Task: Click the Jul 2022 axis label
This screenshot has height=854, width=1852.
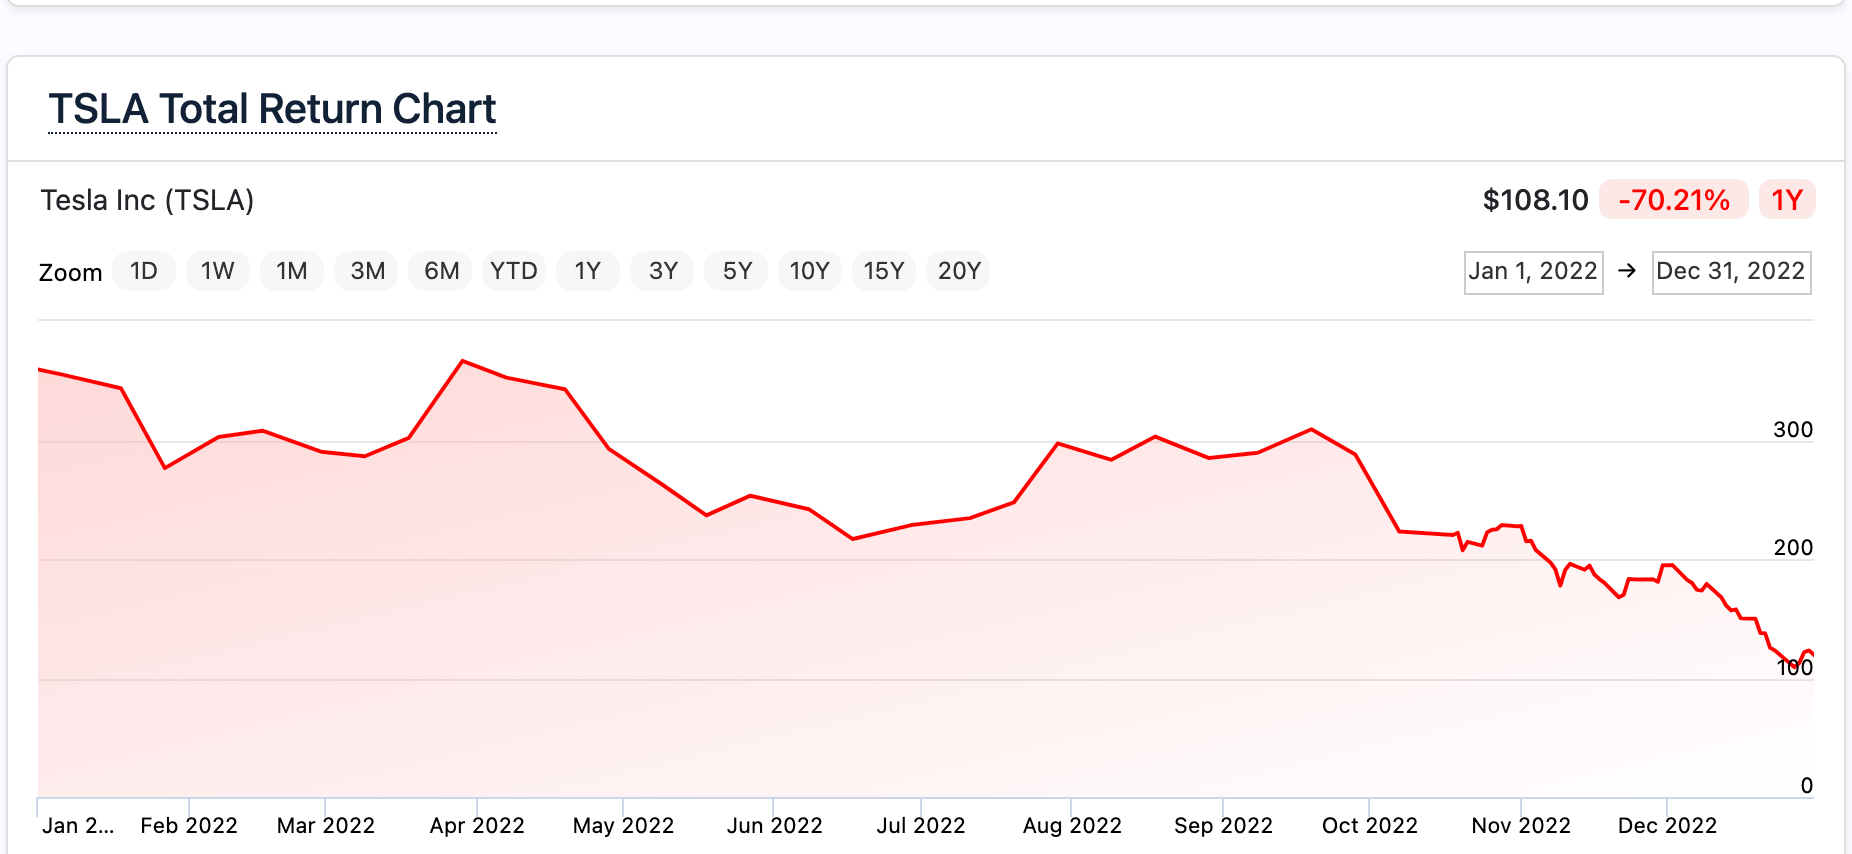Action: click(x=921, y=826)
